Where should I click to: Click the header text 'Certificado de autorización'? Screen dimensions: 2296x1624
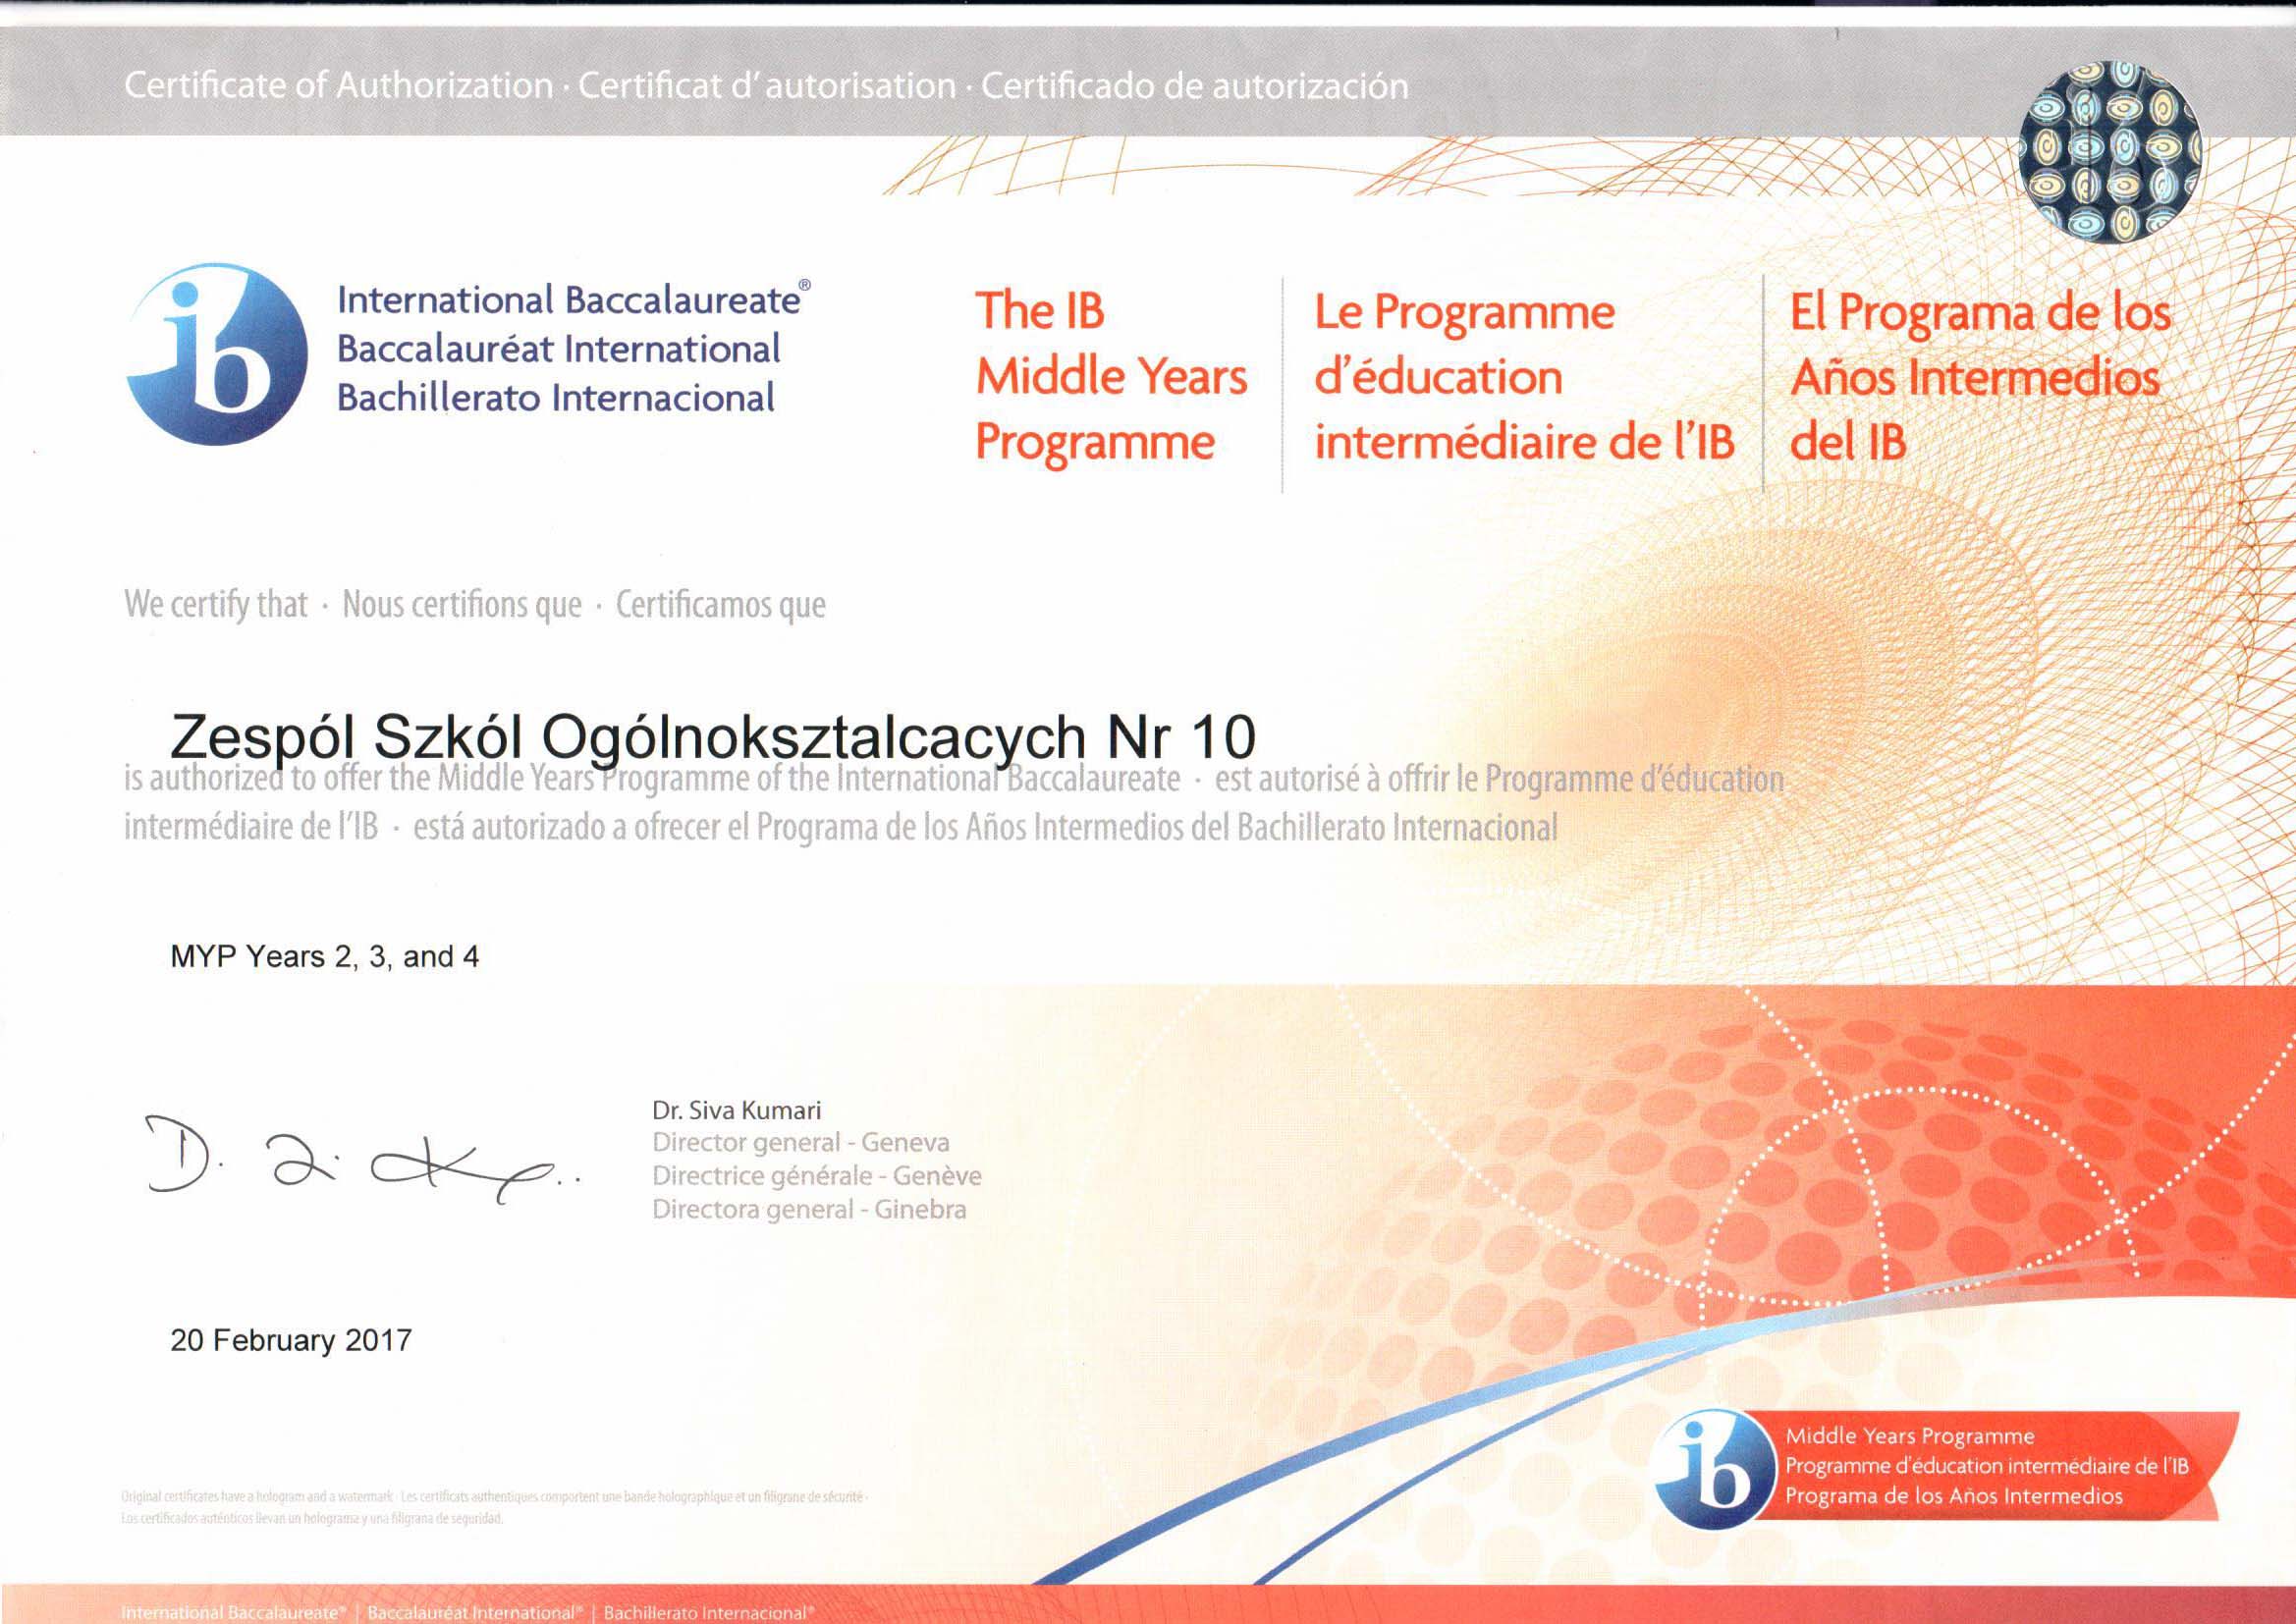click(x=1194, y=86)
